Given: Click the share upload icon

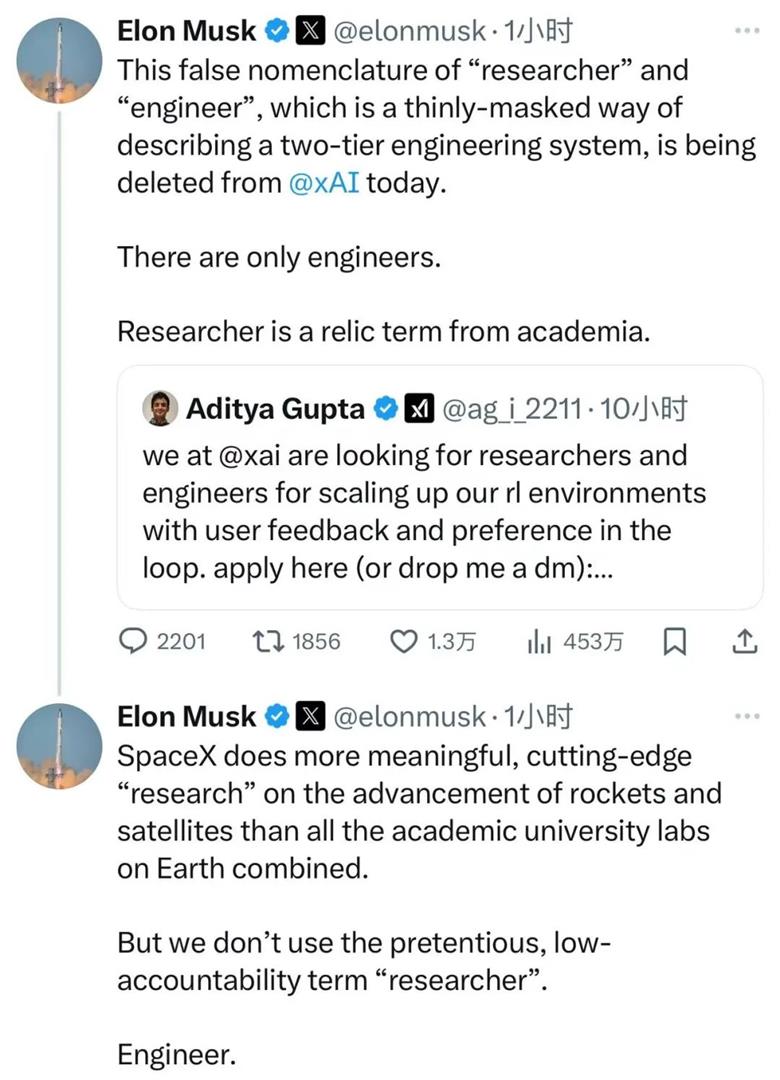Looking at the screenshot, I should coord(744,642).
